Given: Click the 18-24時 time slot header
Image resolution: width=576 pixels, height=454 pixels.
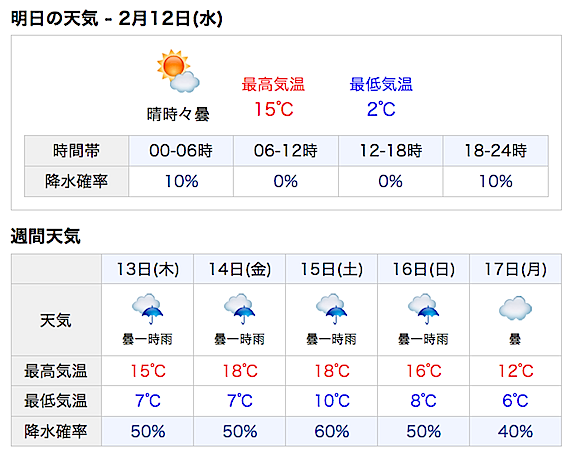Looking at the screenshot, I should pyautogui.click(x=496, y=151).
